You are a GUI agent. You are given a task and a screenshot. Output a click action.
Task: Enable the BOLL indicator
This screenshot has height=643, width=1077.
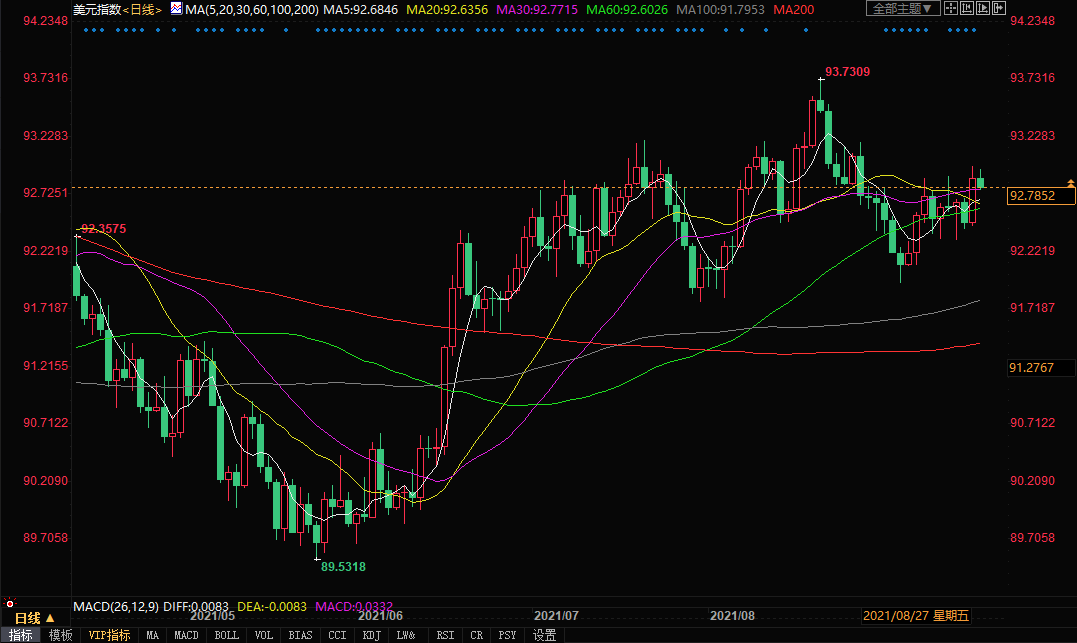227,635
